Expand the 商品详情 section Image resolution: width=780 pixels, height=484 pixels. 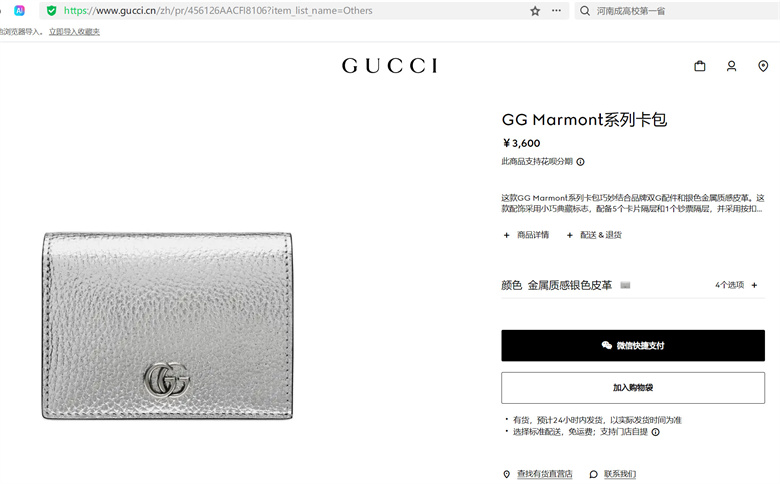click(526, 235)
